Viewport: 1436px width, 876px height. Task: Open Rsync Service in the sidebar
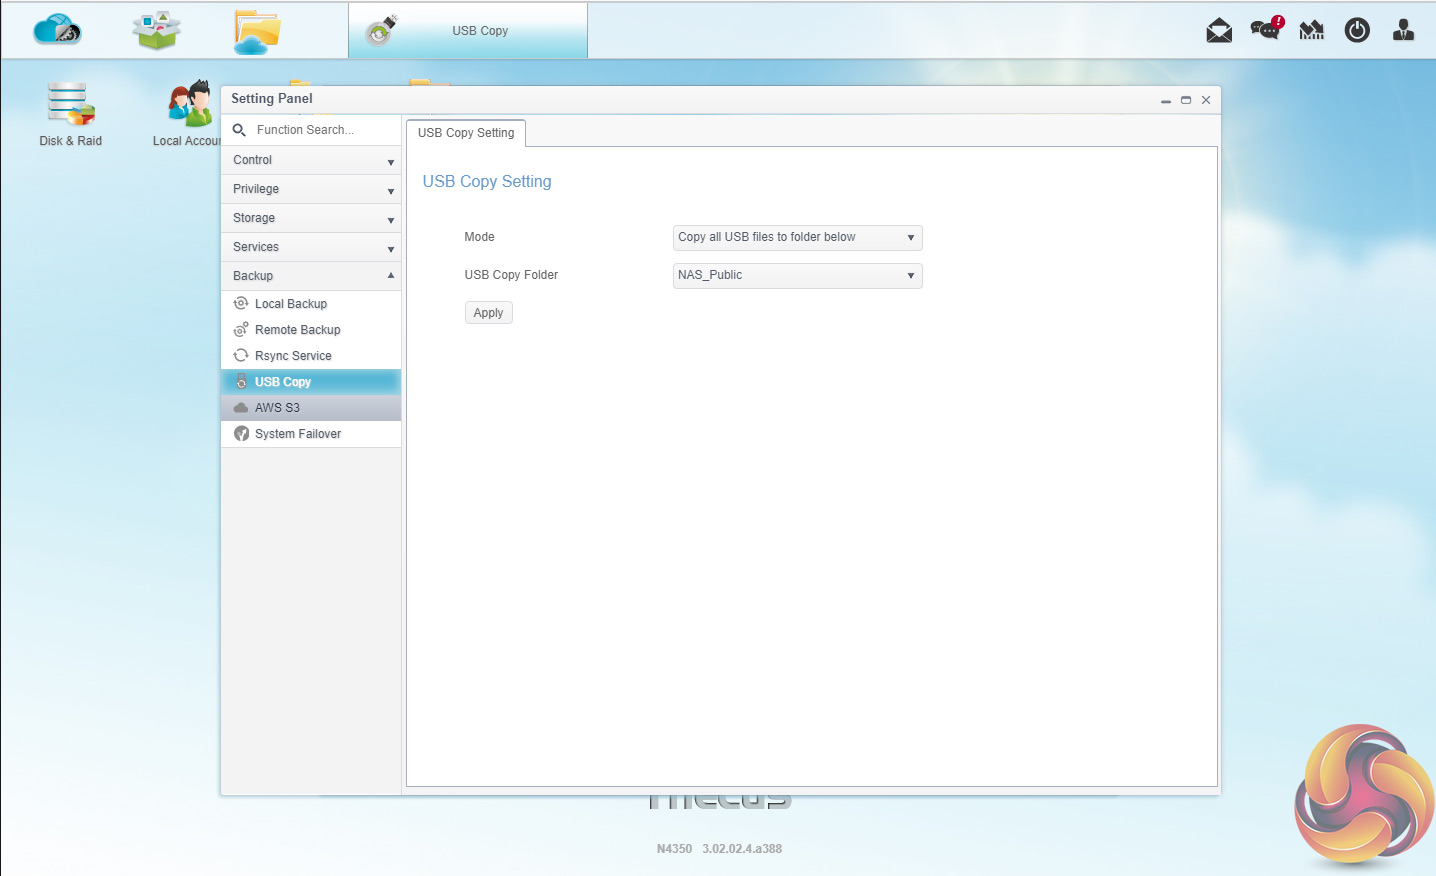311,356
